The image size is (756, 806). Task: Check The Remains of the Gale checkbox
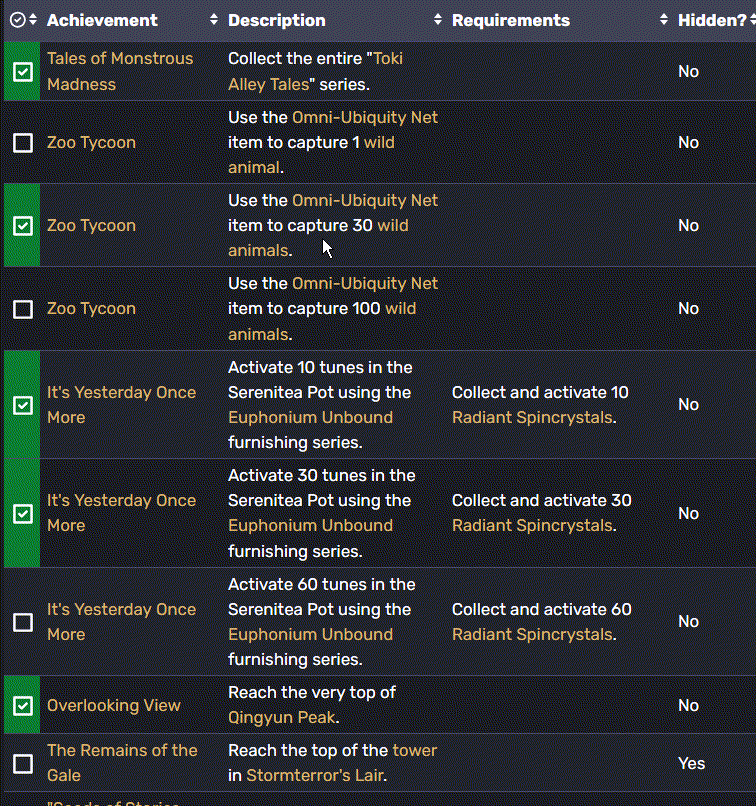[x=23, y=764]
